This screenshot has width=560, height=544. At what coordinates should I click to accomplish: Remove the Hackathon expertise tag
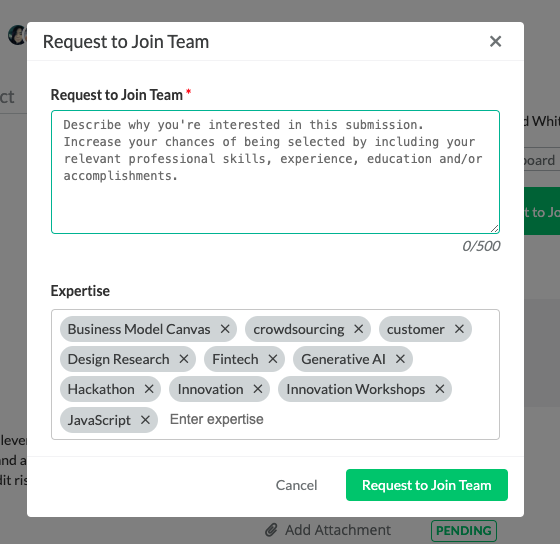(149, 389)
